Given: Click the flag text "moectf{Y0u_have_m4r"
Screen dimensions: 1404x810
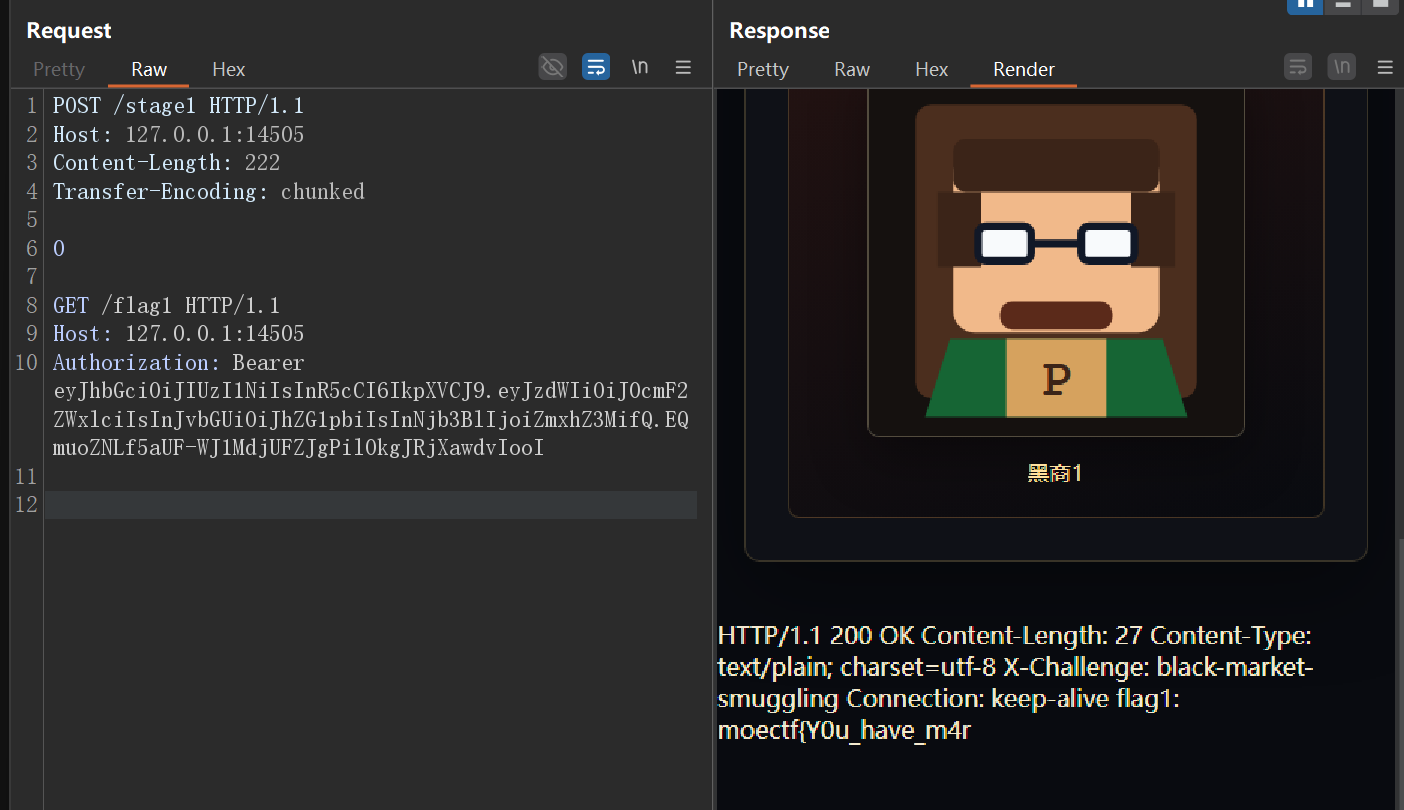Looking at the screenshot, I should (x=845, y=731).
